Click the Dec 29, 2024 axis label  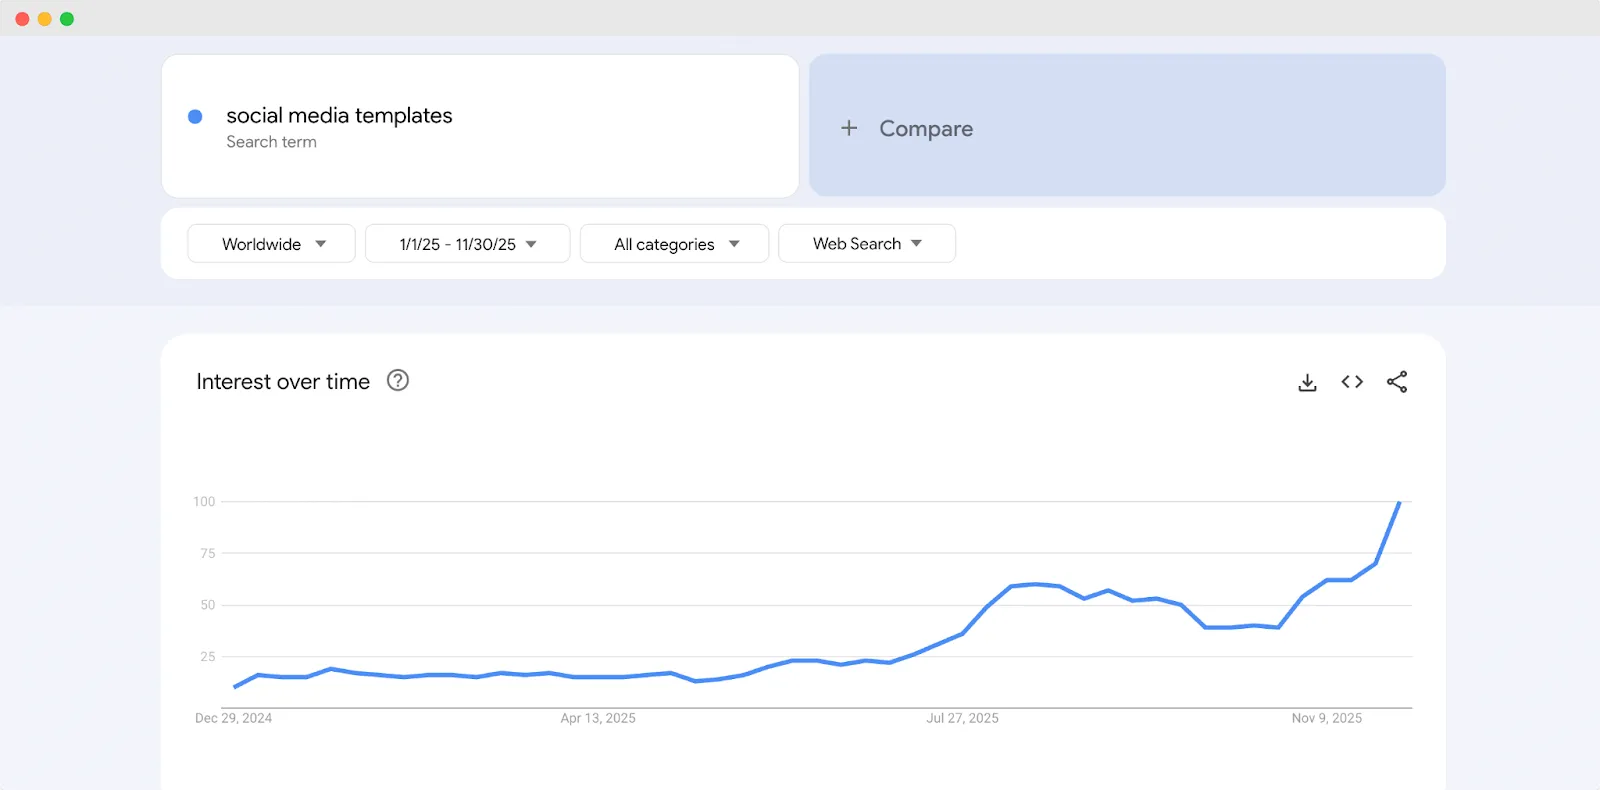(x=233, y=718)
